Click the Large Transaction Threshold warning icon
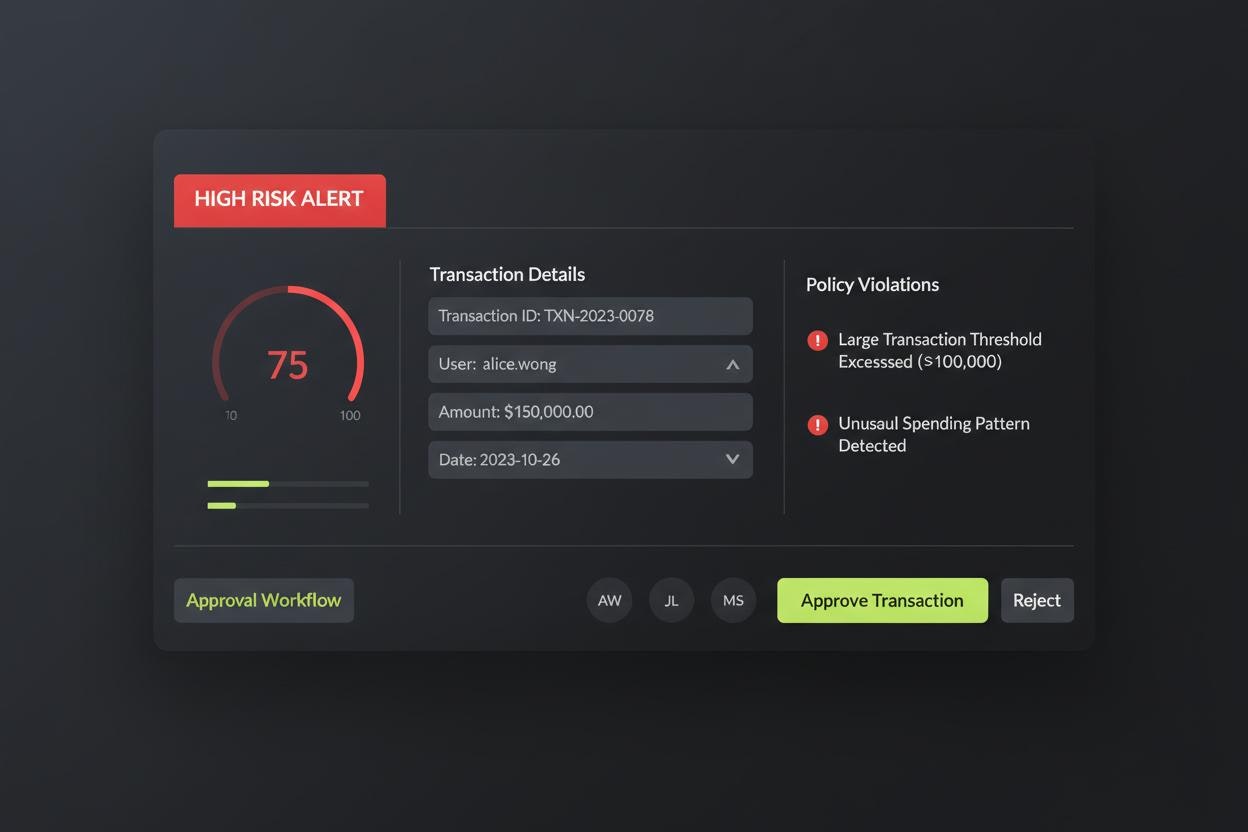This screenshot has width=1248, height=832. (x=817, y=341)
